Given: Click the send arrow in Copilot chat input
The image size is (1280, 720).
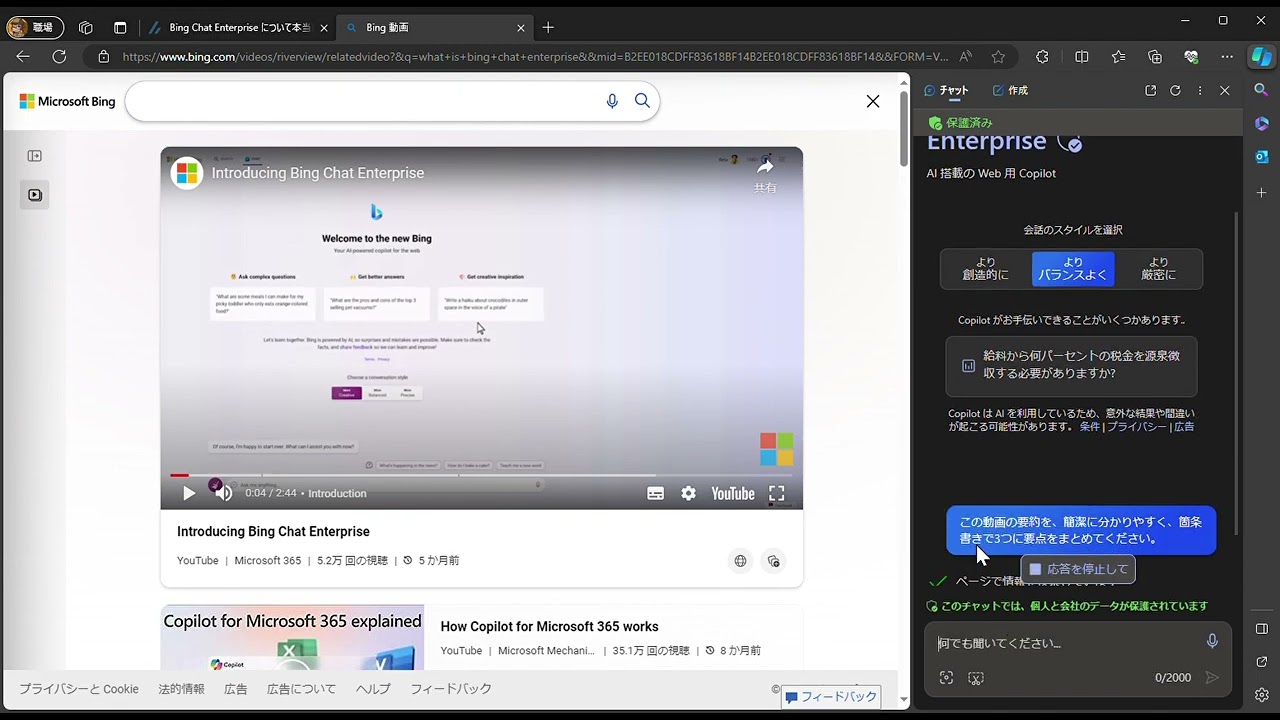Looking at the screenshot, I should tap(1212, 678).
